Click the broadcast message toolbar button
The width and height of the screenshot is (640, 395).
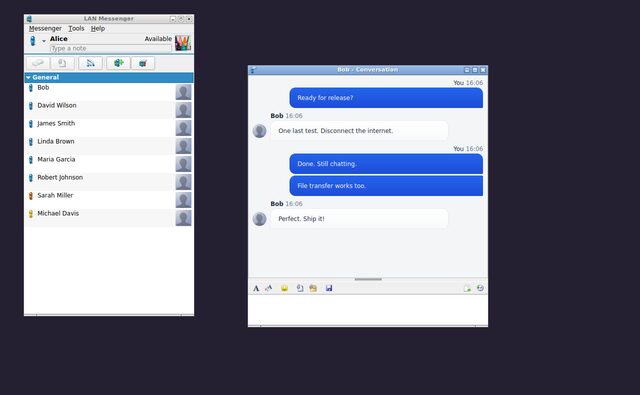coord(90,63)
